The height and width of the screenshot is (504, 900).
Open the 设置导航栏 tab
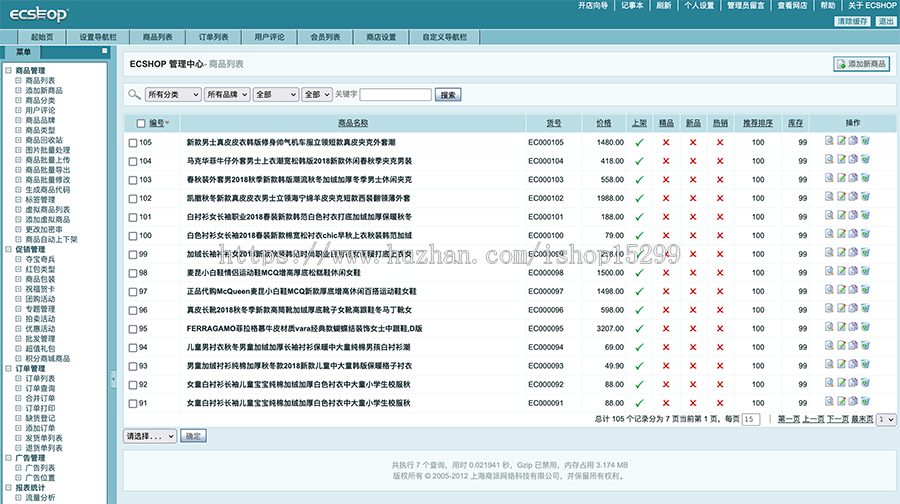(98, 37)
